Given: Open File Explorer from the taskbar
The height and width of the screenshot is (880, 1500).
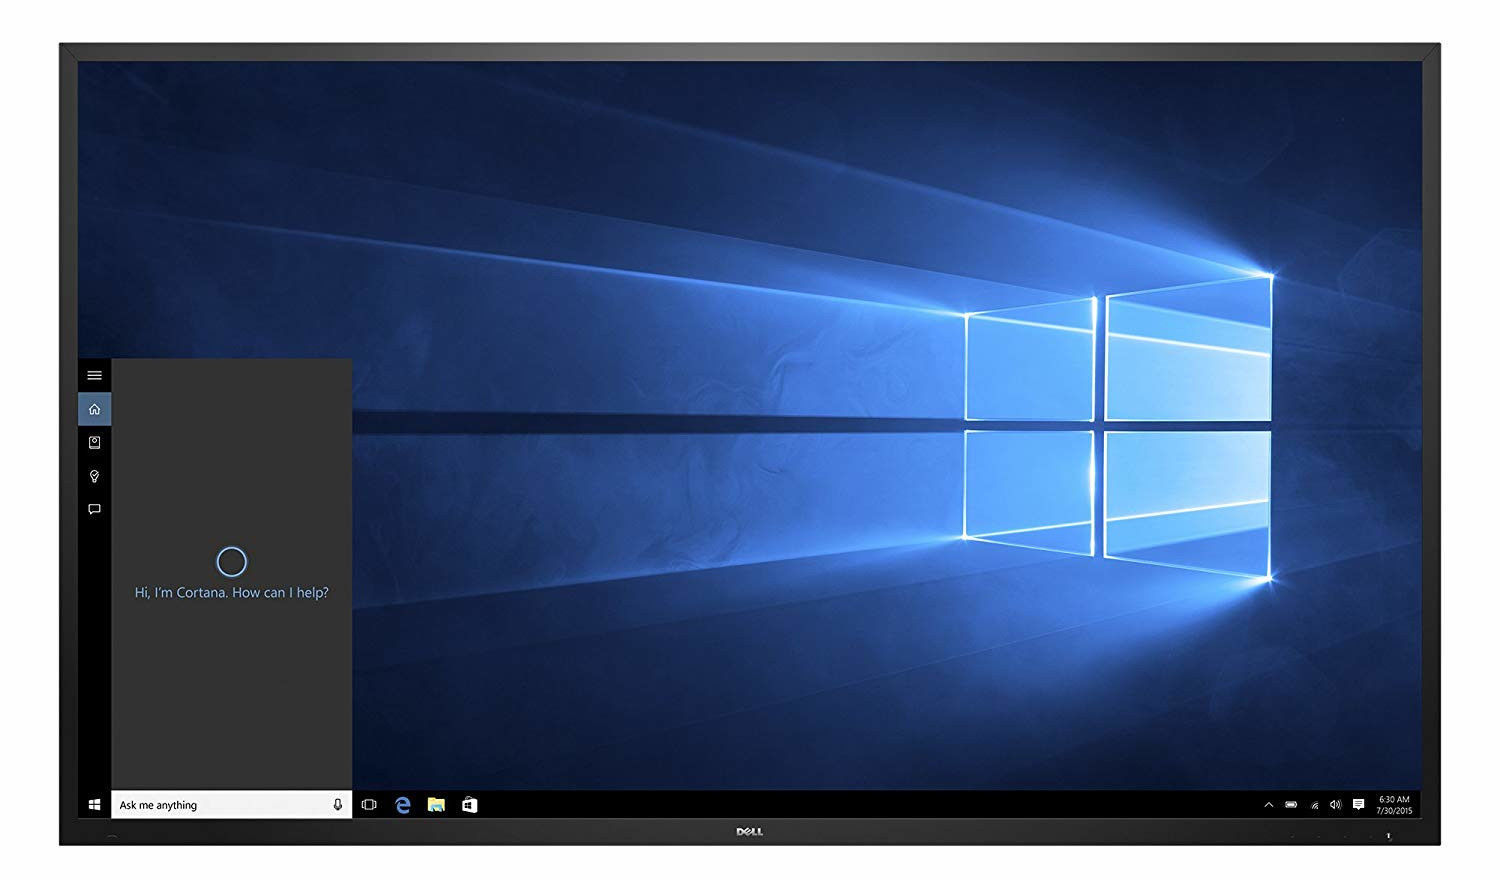Looking at the screenshot, I should (x=436, y=804).
